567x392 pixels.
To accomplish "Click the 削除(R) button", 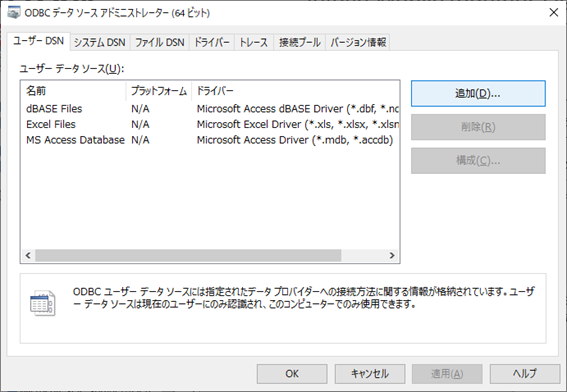I will pos(478,127).
